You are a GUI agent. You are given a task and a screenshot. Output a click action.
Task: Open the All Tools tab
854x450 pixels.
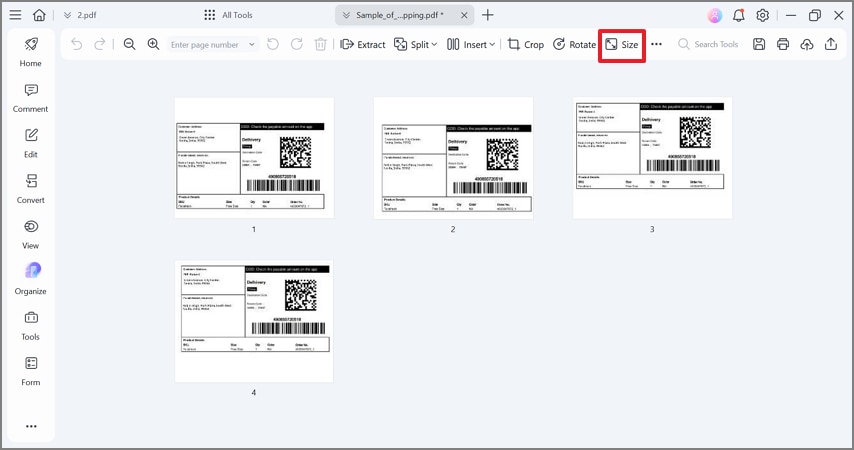pos(228,15)
